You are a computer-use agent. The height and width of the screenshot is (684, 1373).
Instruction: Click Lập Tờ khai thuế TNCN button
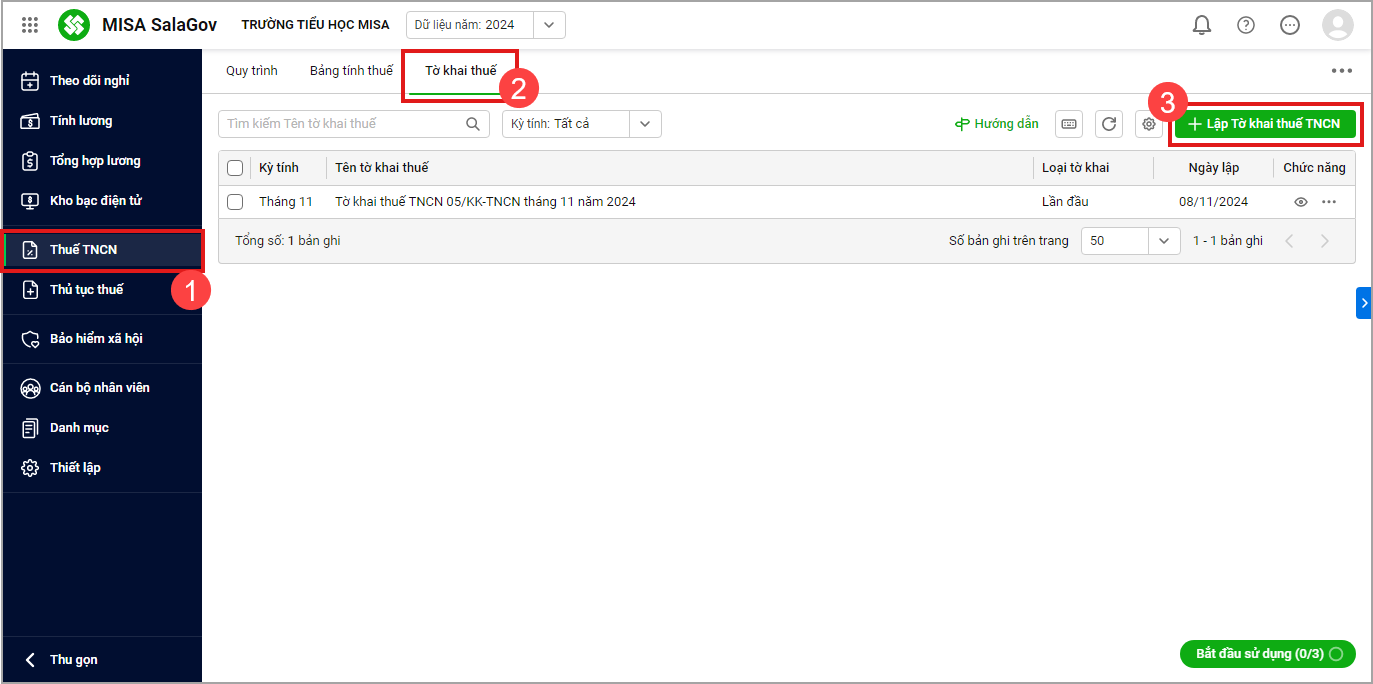[1264, 124]
